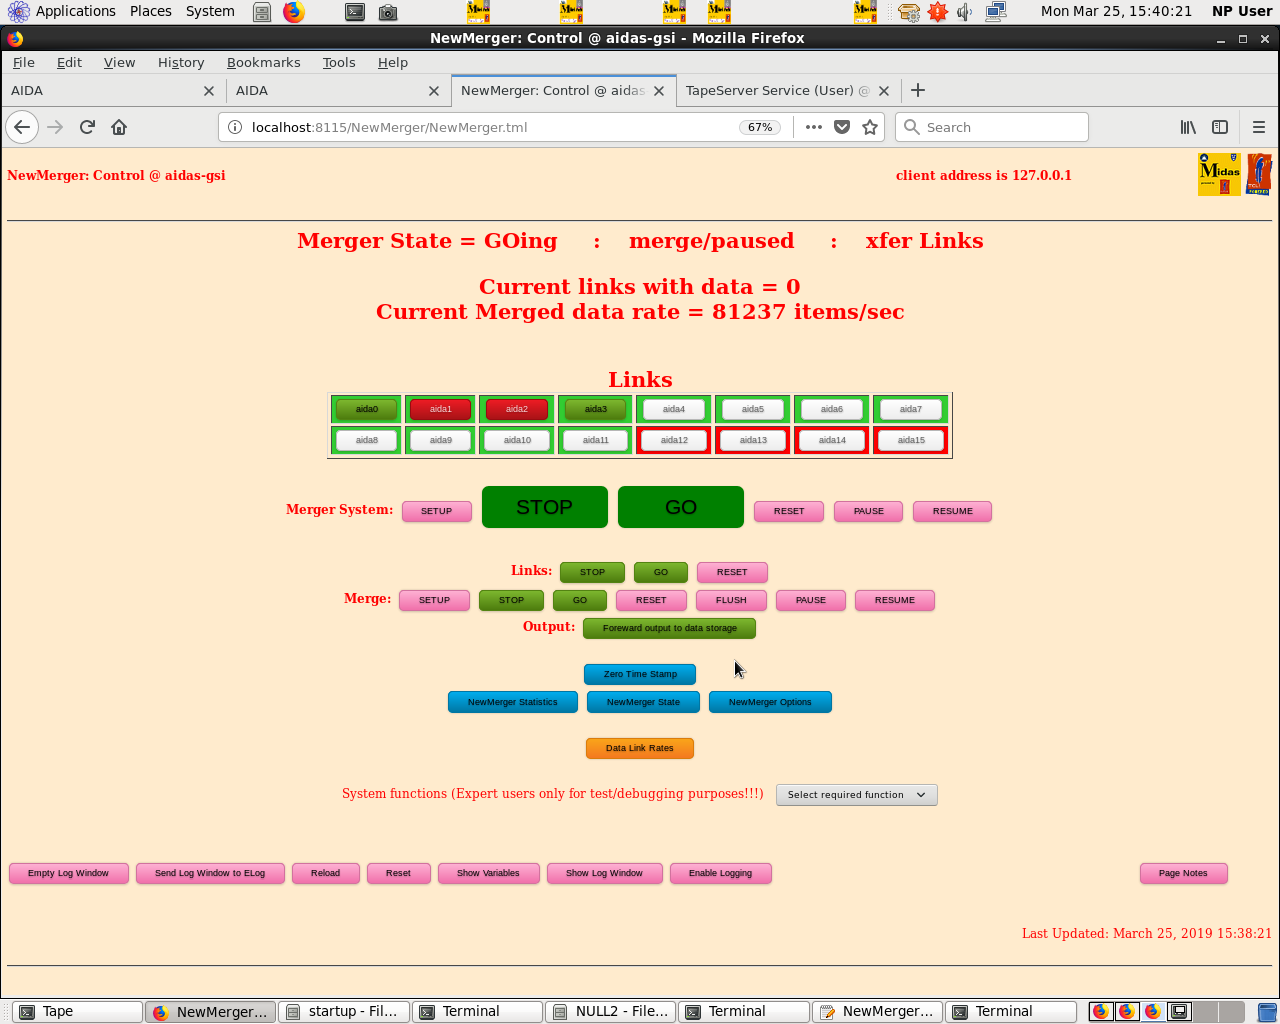Screen dimensions: 1280x1024
Task: Switch to the Tape window in the taskbar
Action: (x=77, y=1011)
